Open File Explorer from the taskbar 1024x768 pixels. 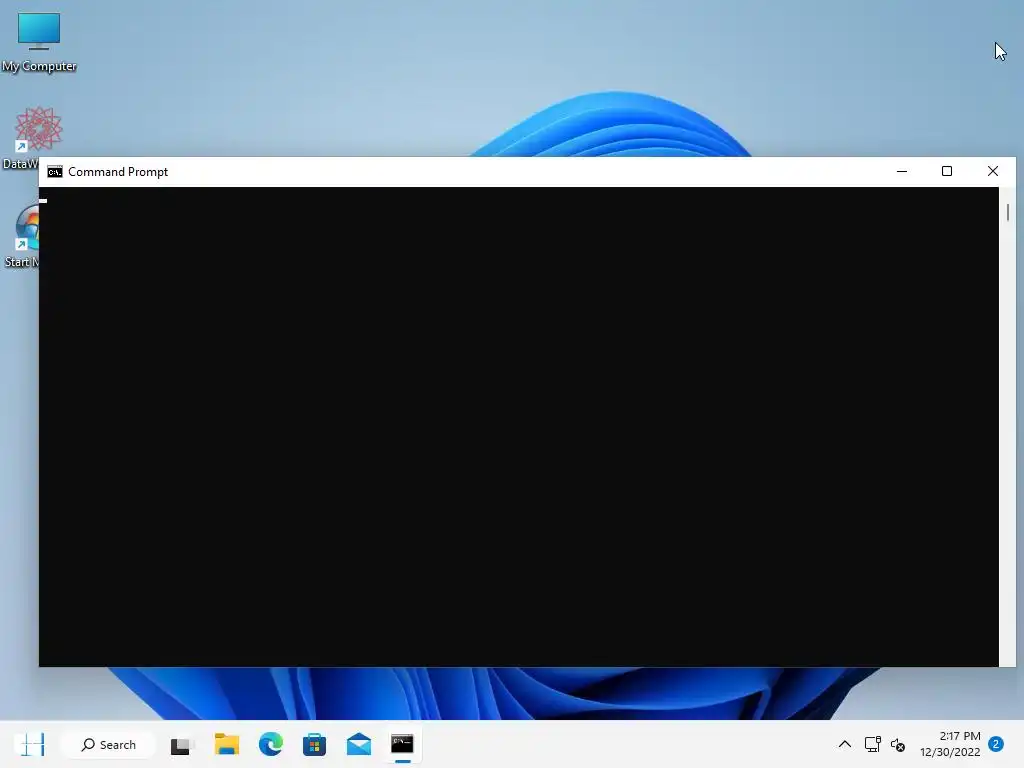click(227, 744)
